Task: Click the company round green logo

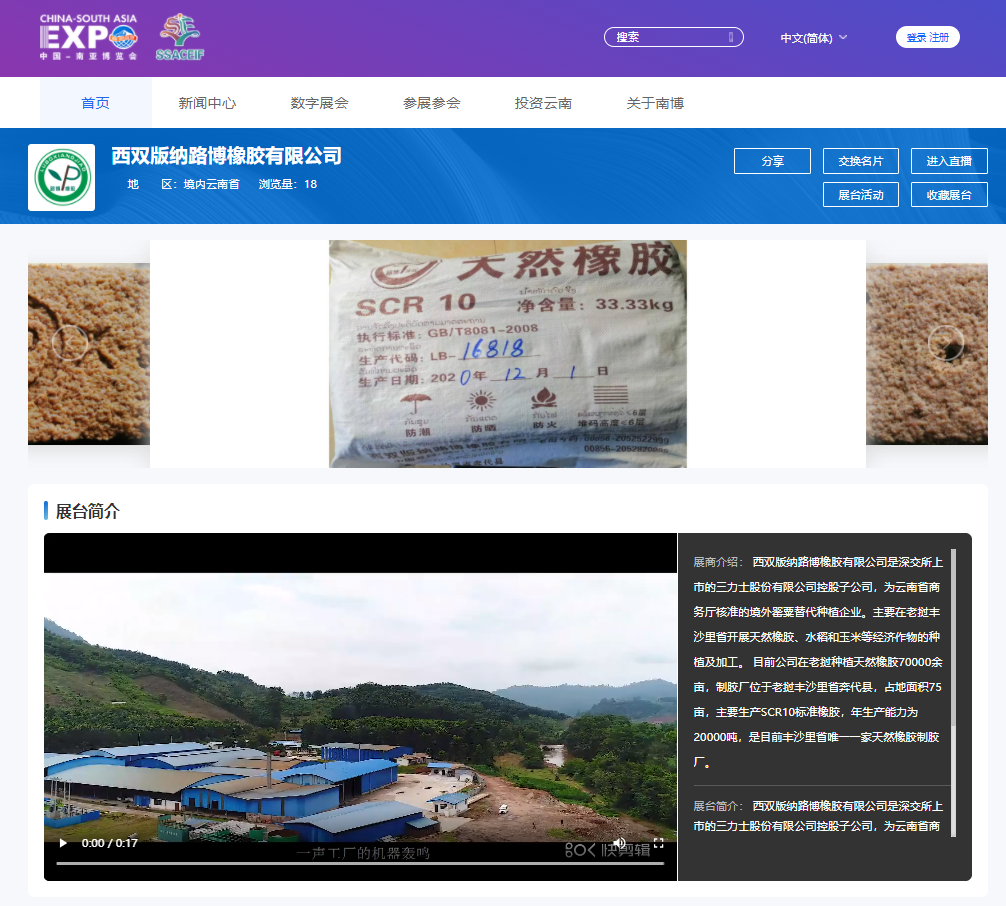Action: click(x=62, y=178)
